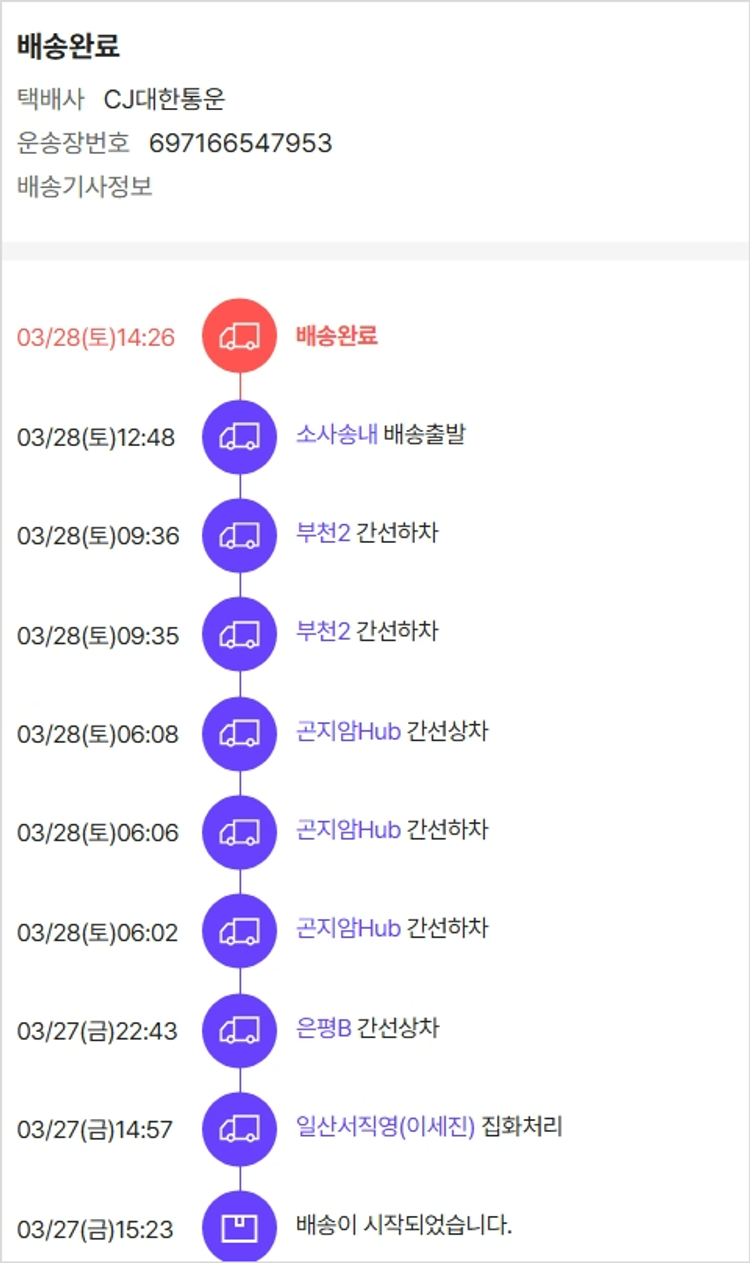The height and width of the screenshot is (1263, 750).
Task: Click the truck icon beside 일산서직영 집화처리
Action: [x=239, y=1129]
